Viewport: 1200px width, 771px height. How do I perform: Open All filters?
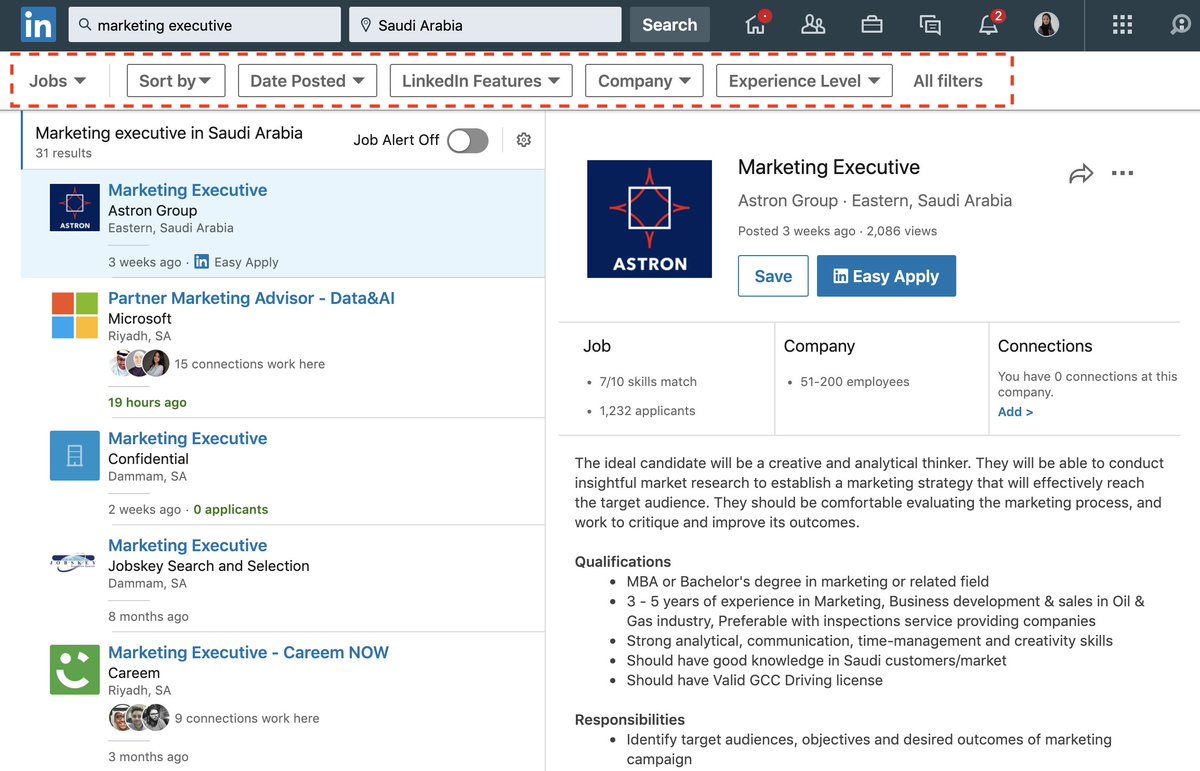tap(948, 81)
